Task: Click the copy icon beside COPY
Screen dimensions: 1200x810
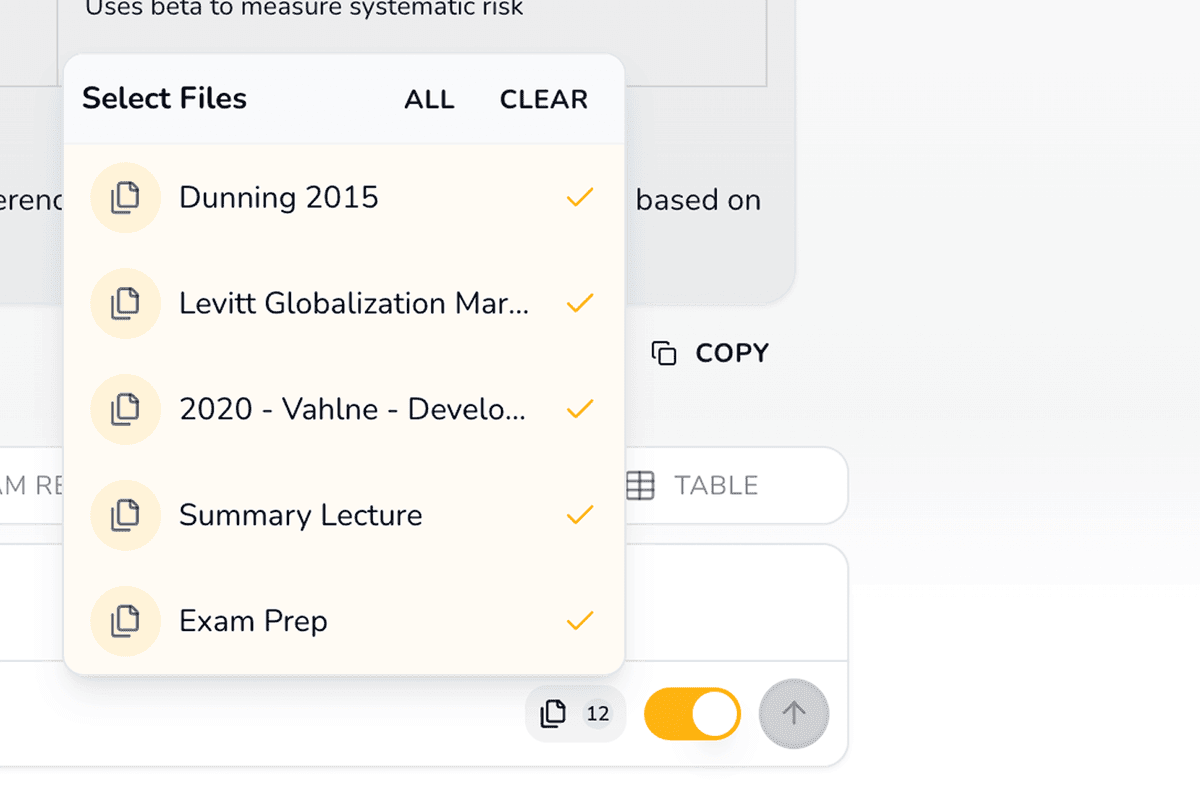Action: point(664,353)
